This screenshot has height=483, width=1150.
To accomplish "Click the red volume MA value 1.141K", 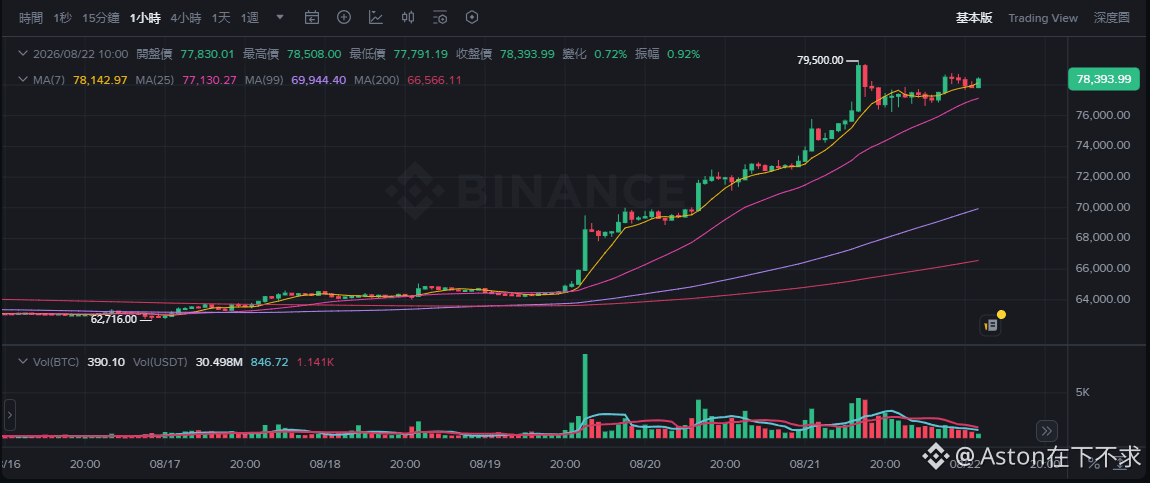I will click(x=315, y=361).
